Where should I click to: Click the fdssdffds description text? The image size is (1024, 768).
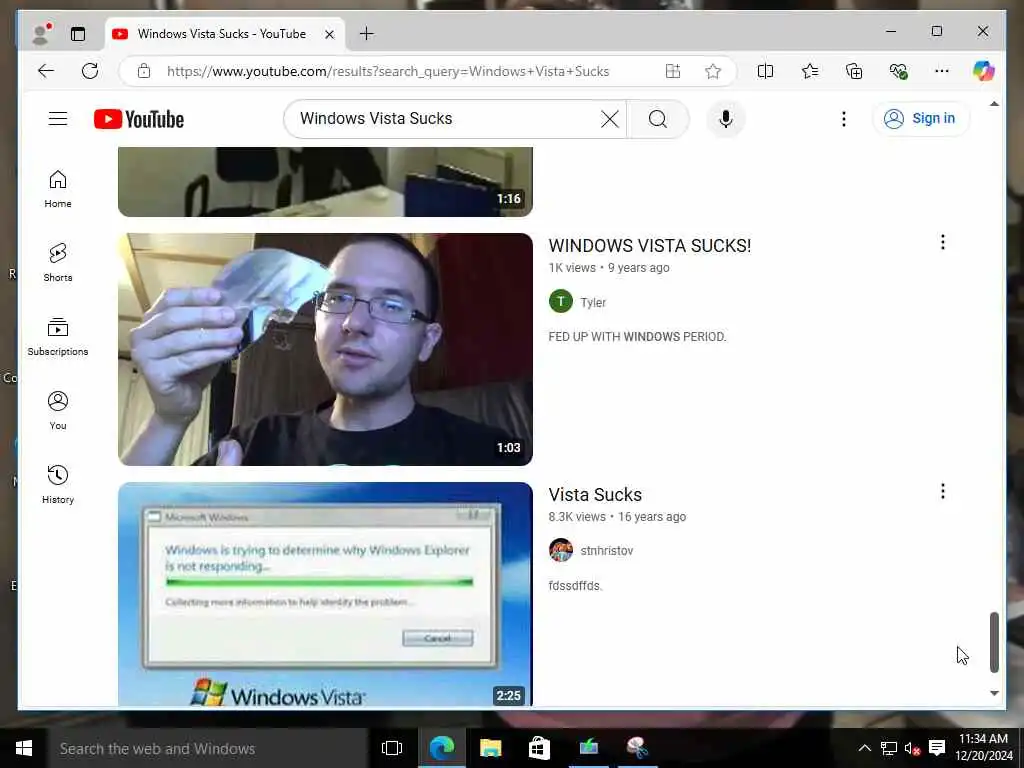tap(575, 586)
